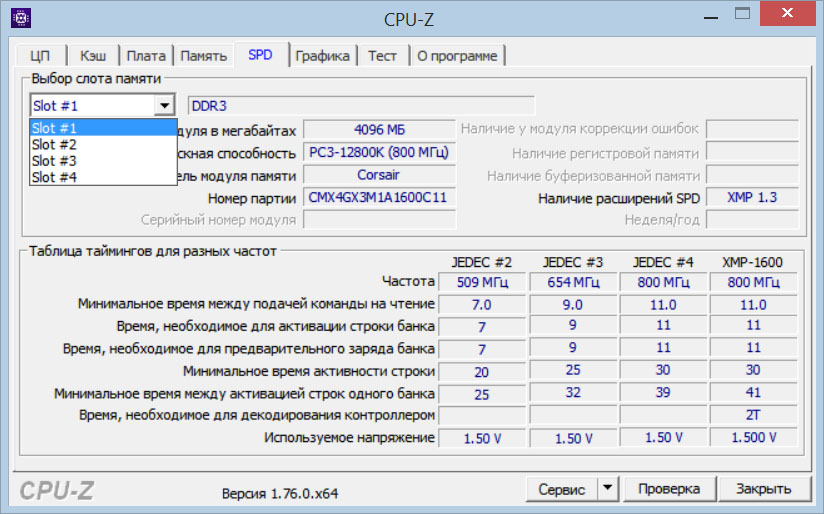Click the 9.0 CAS latency cell
Screen dimensions: 824x514
click(x=573, y=305)
